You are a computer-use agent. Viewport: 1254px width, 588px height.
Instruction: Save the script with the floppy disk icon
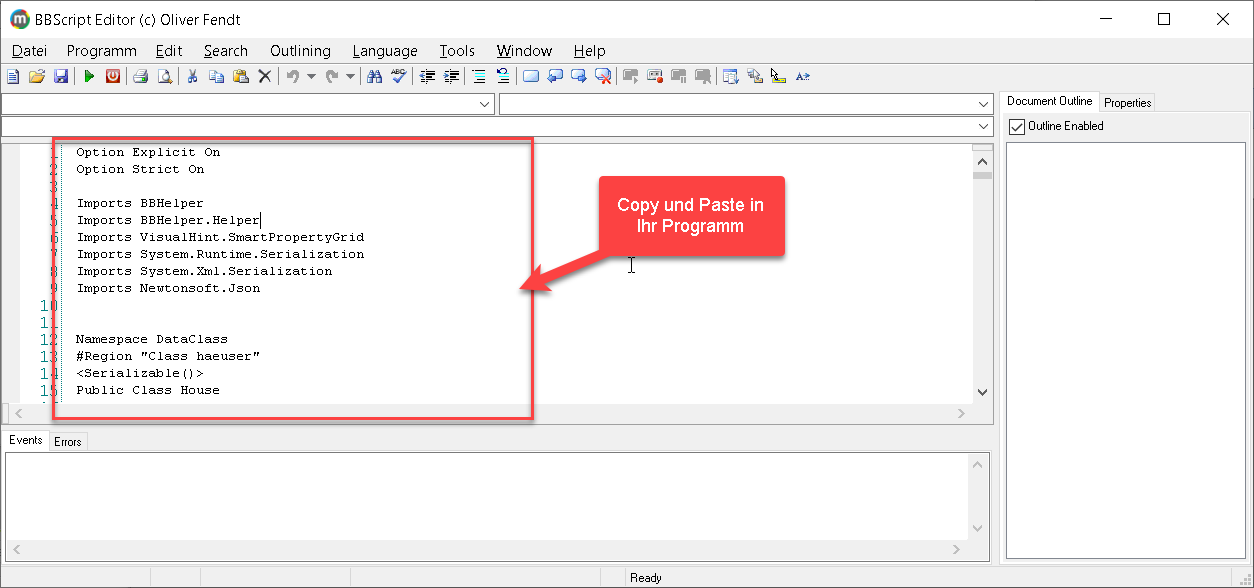pyautogui.click(x=61, y=76)
